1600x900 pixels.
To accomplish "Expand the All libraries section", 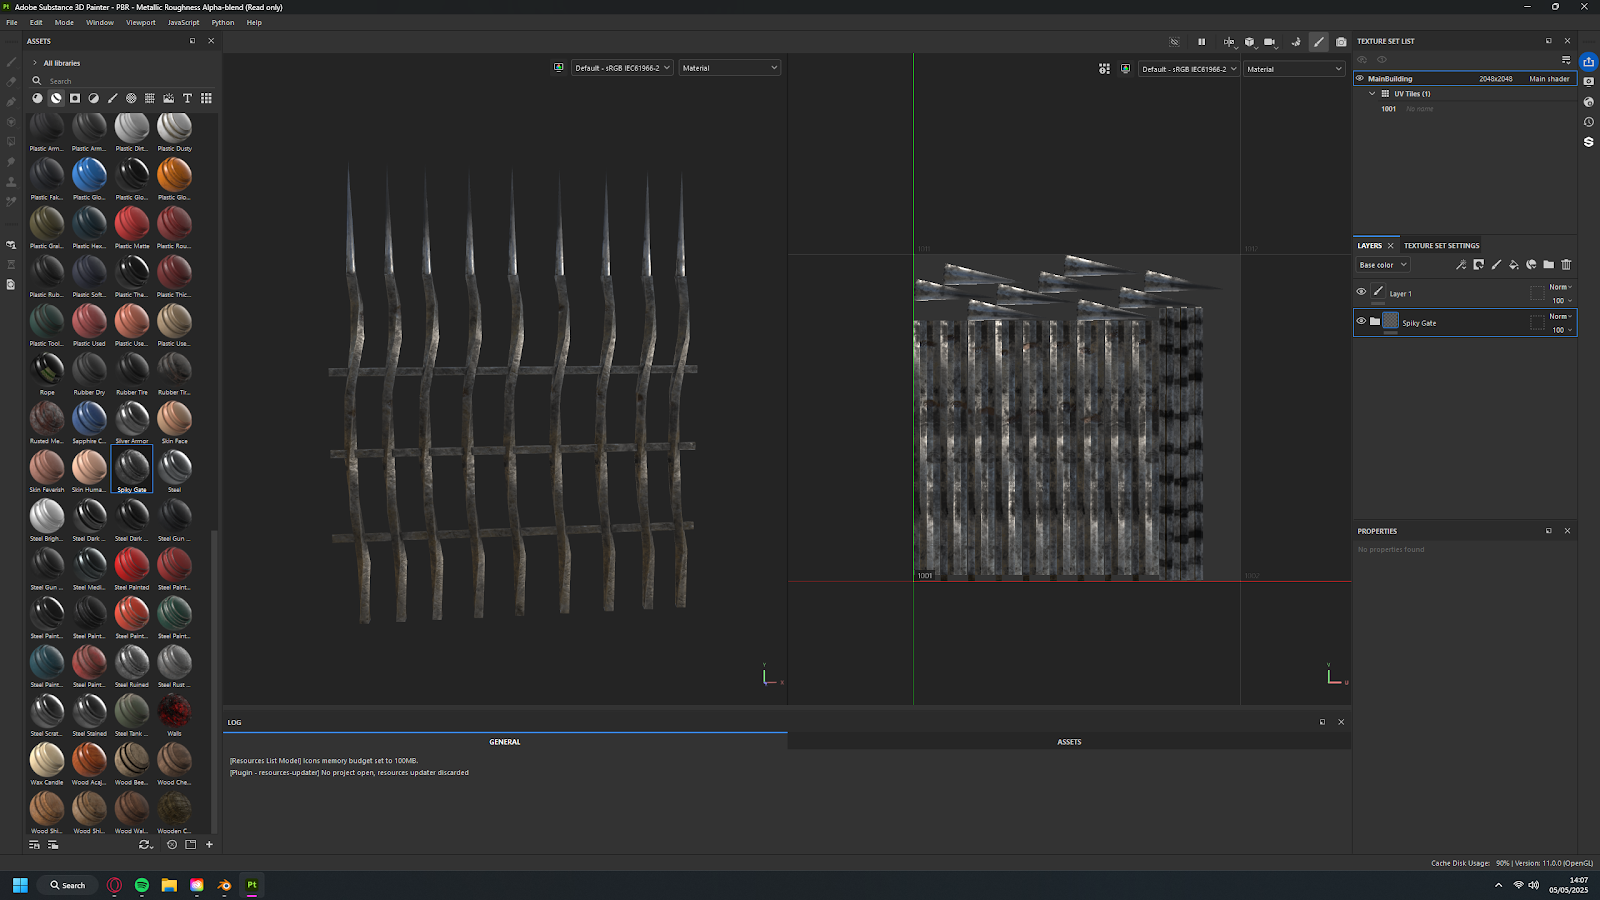I will 35,63.
